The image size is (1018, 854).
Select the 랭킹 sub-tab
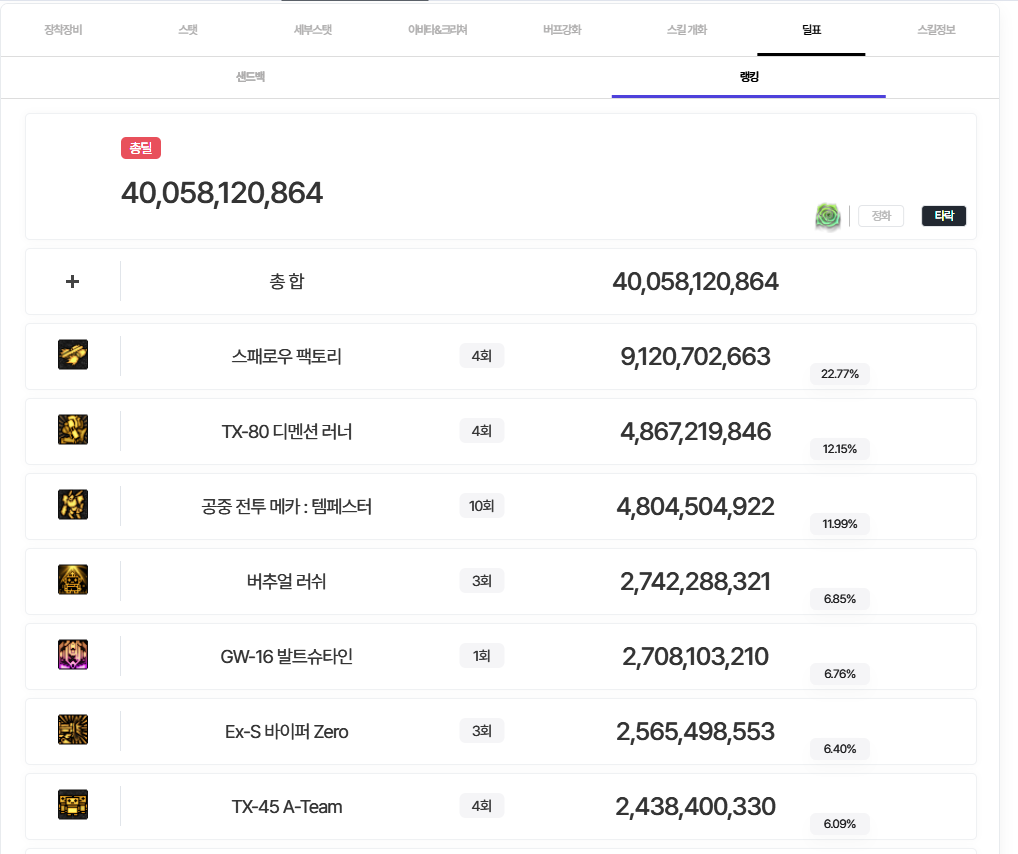748,77
